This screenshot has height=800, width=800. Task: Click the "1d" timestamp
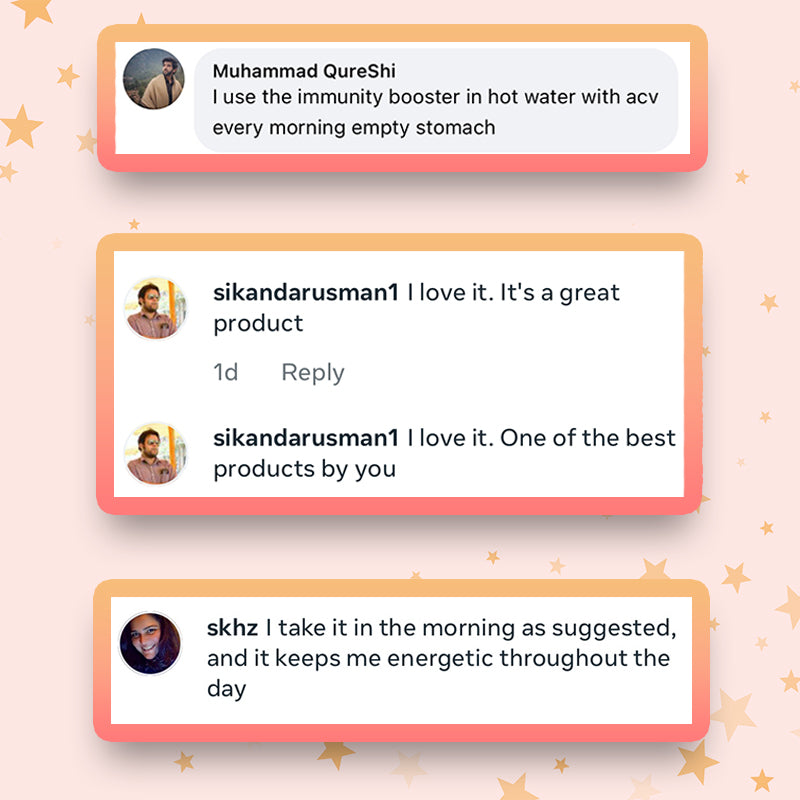[226, 373]
